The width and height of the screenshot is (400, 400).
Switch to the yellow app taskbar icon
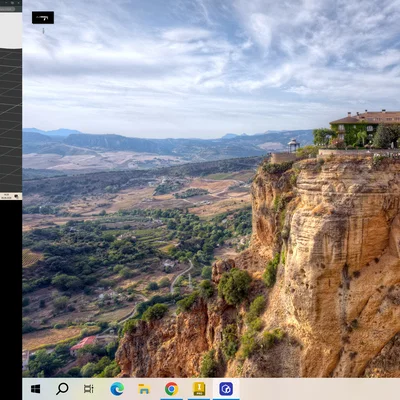[199, 389]
